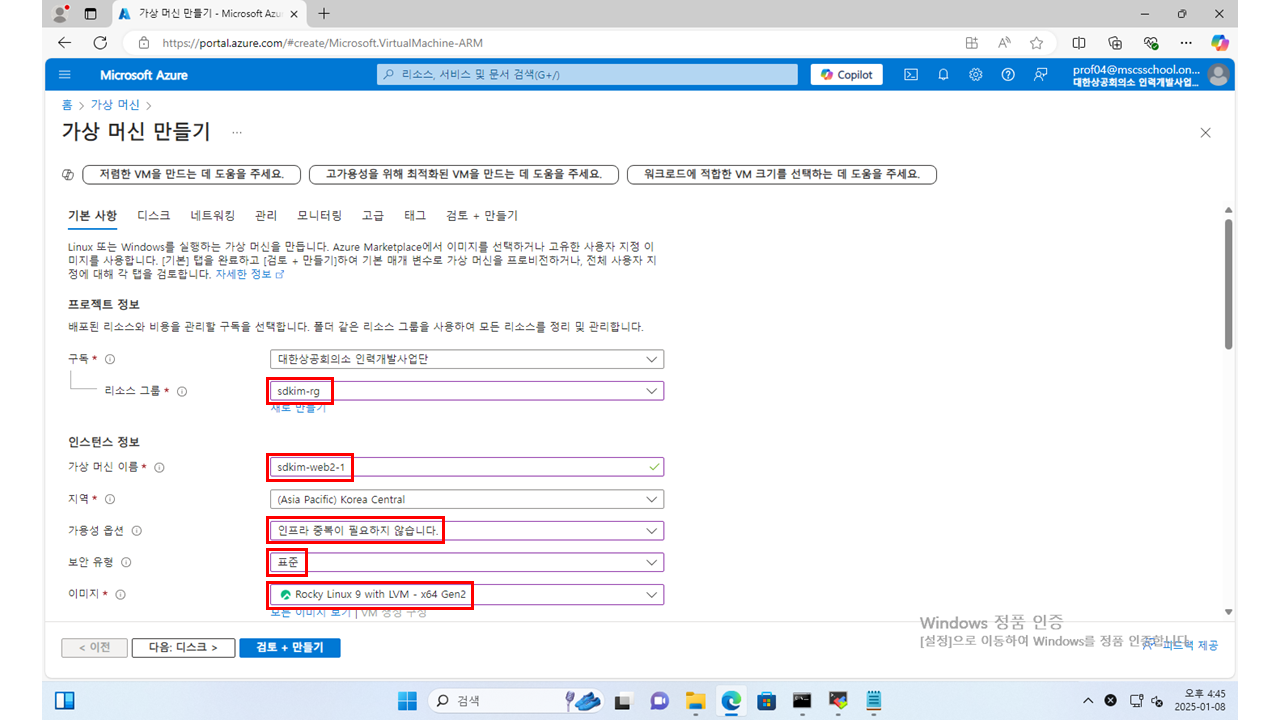Open Azure portal settings gear
This screenshot has height=720, width=1280.
coord(975,75)
